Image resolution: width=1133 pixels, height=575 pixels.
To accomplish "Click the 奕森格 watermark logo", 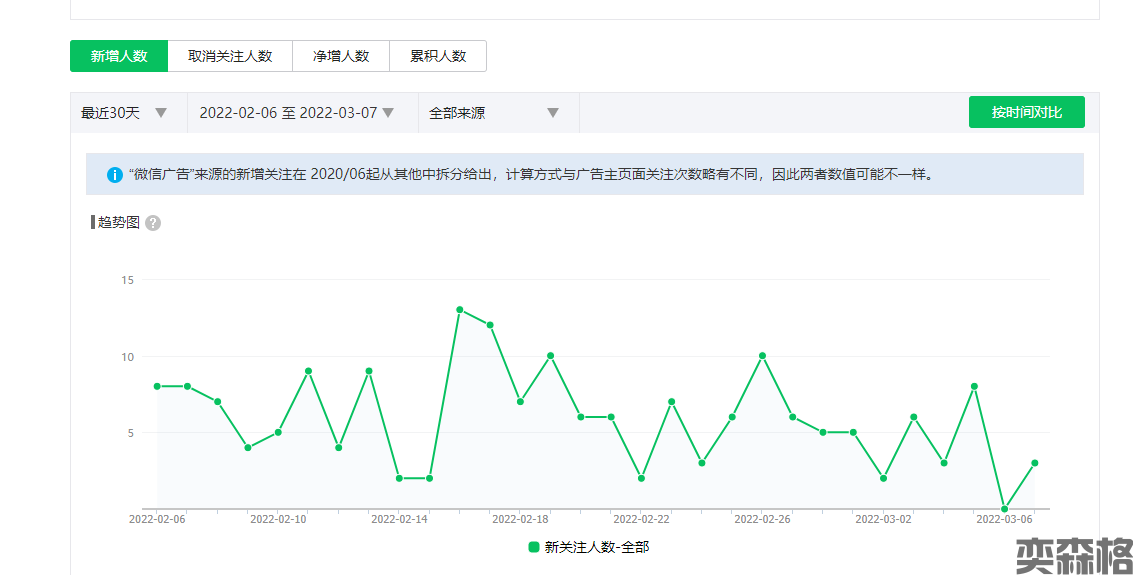I will pyautogui.click(x=1074, y=555).
